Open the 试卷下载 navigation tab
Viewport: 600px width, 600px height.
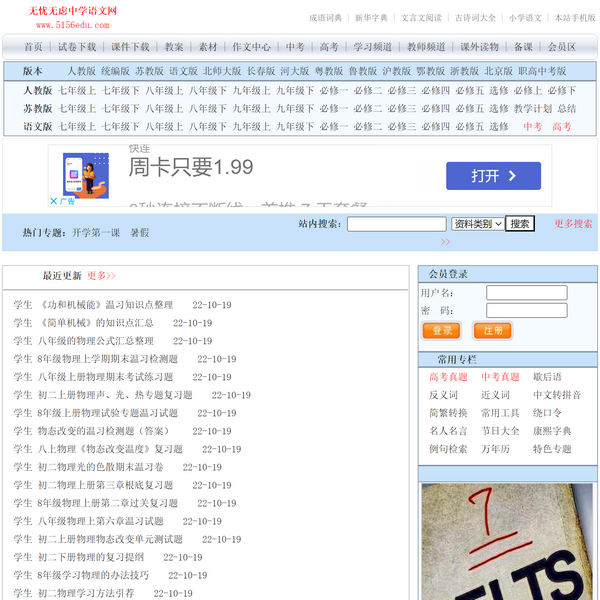tap(77, 47)
